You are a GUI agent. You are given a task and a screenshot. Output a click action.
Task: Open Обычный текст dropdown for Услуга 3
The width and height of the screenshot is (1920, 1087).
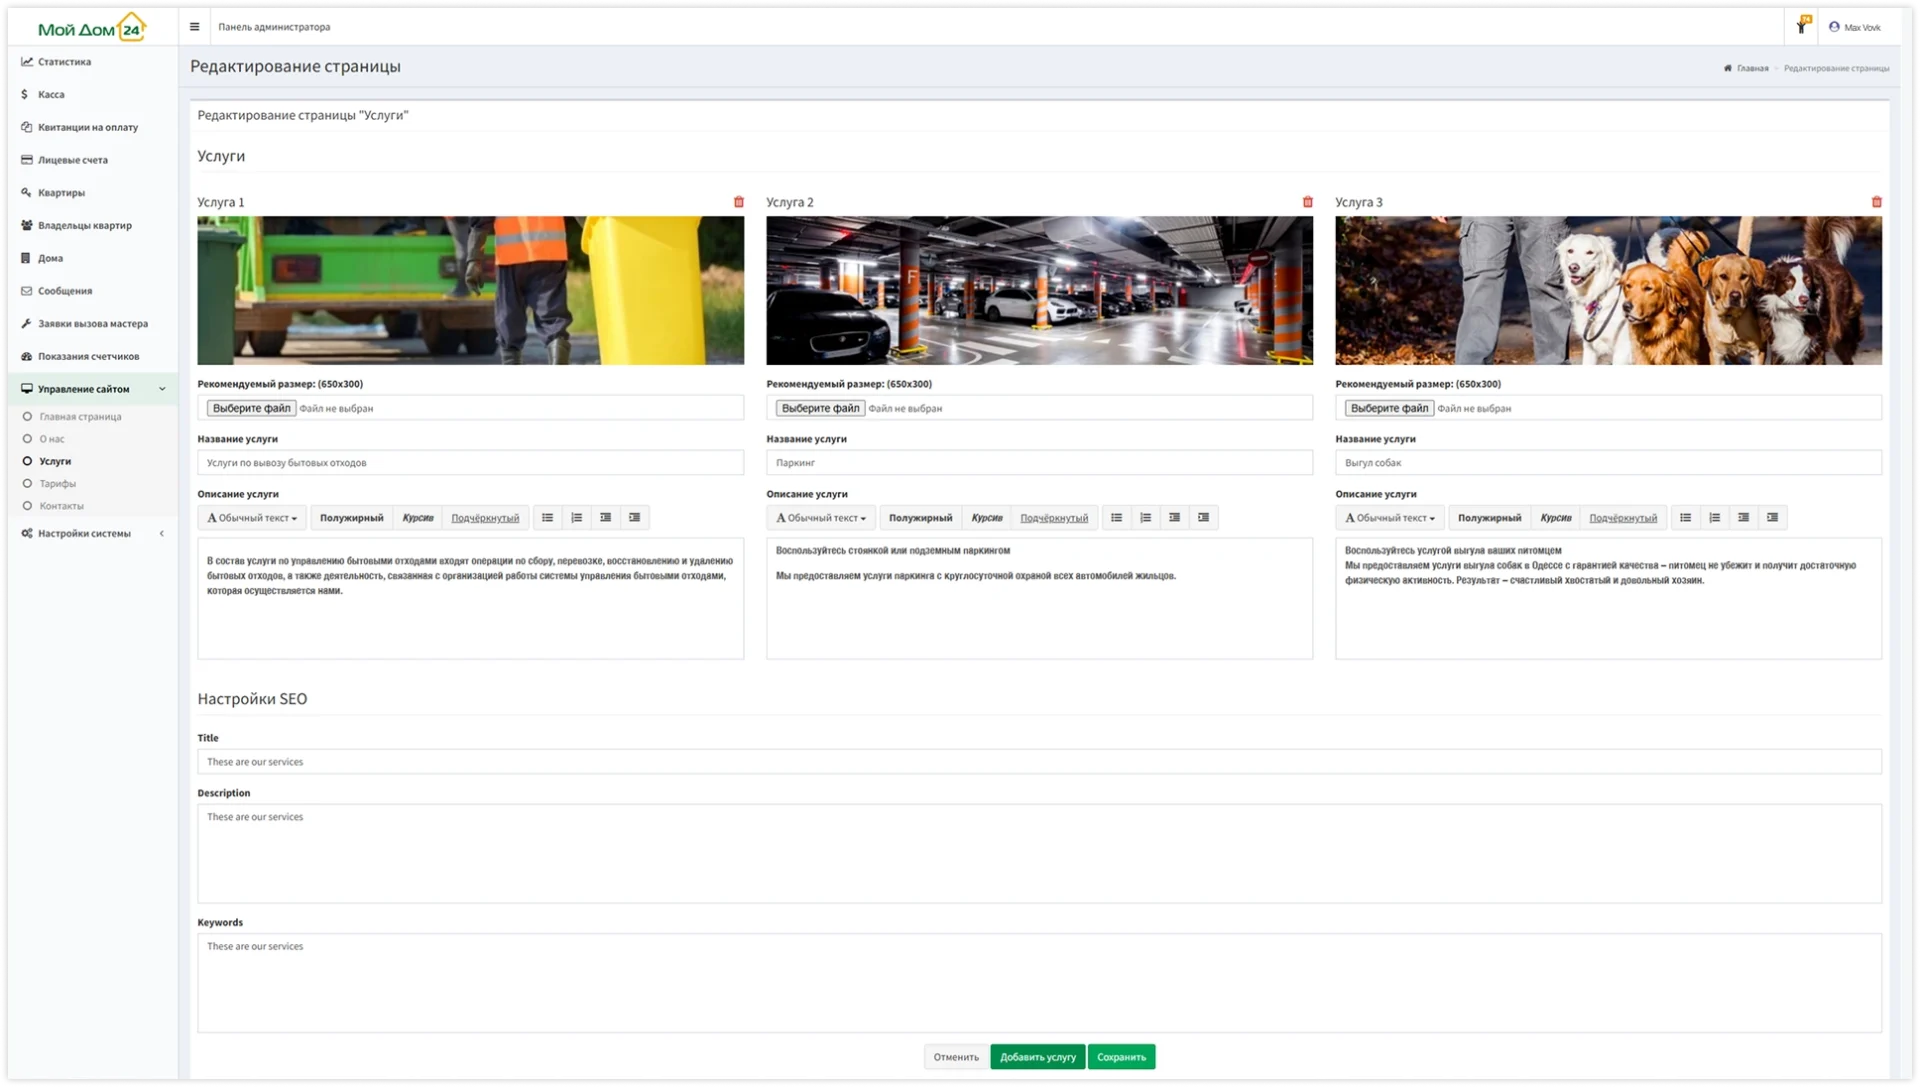coord(1390,518)
